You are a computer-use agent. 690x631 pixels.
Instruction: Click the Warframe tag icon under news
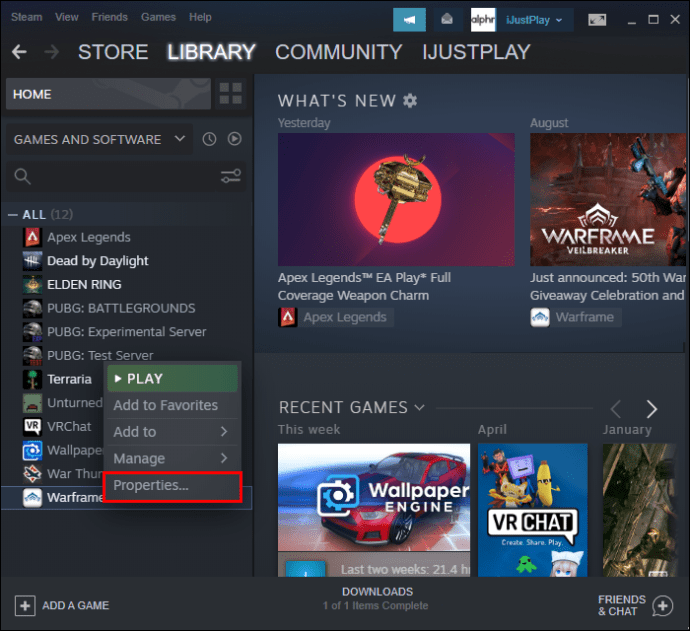pyautogui.click(x=540, y=317)
